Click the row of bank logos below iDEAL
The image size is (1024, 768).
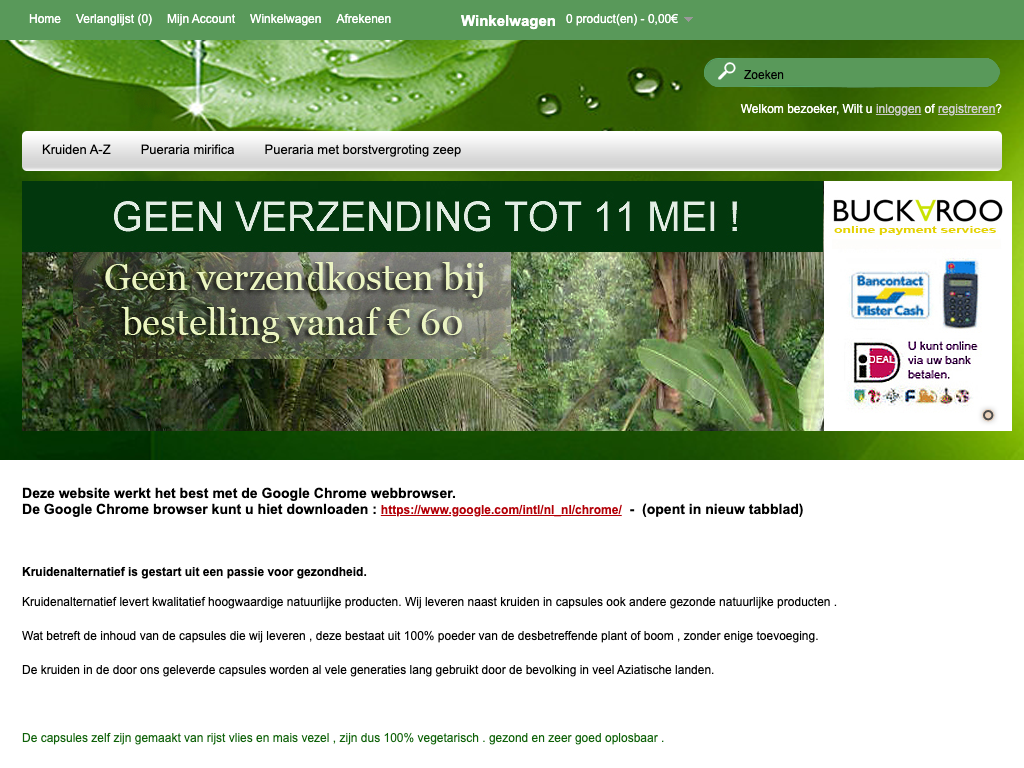coord(912,396)
